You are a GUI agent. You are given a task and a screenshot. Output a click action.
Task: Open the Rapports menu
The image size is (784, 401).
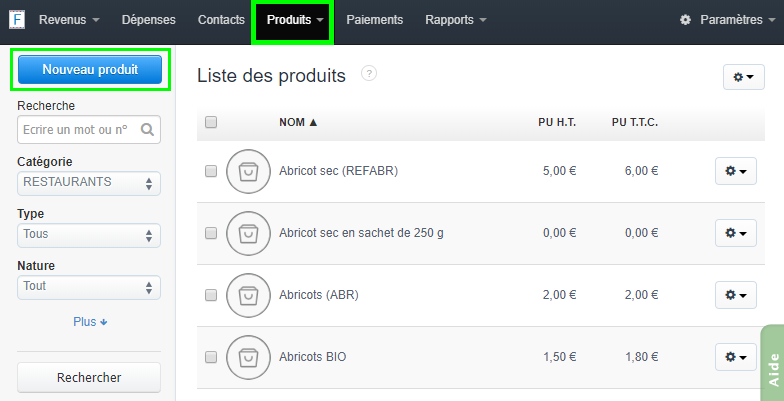point(455,20)
